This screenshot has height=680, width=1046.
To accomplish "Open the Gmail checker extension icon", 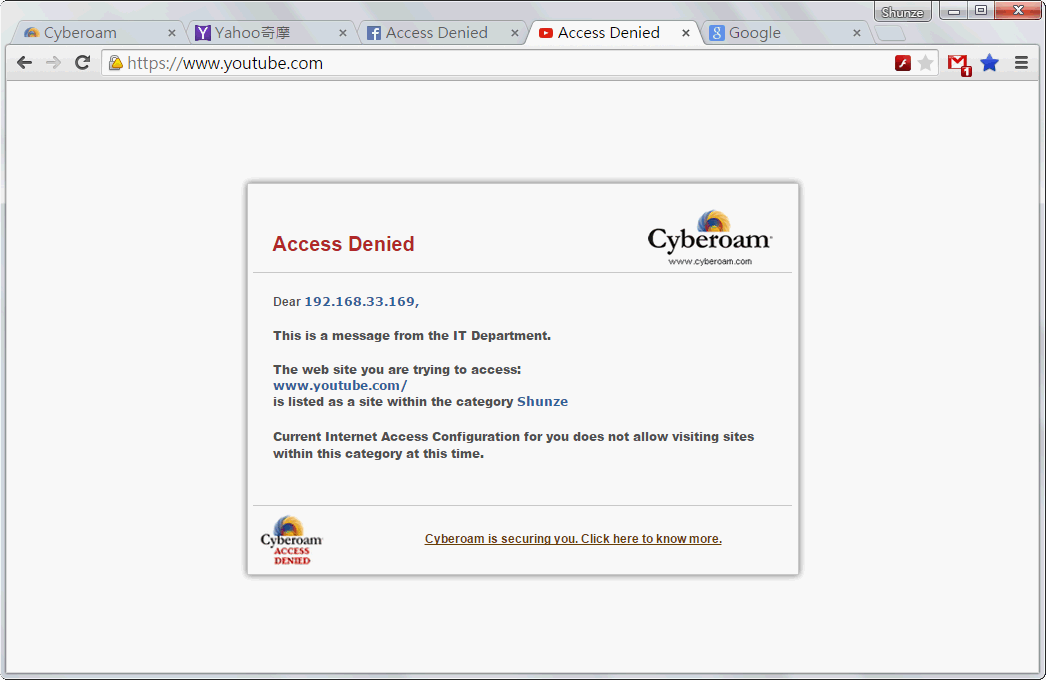I will pos(959,64).
